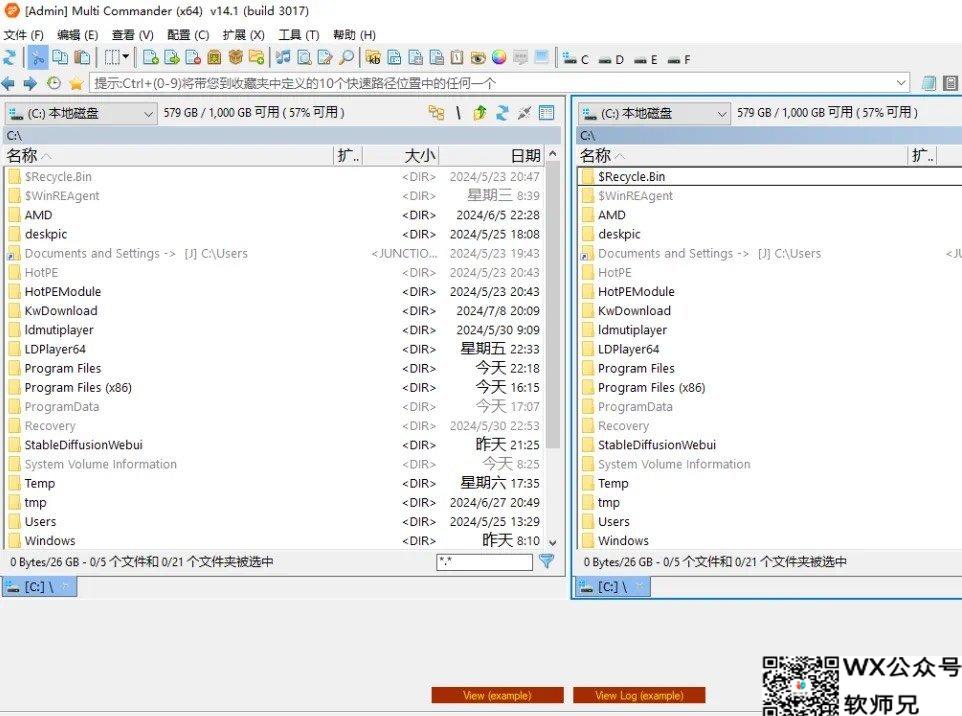Click left panel scrollbar up arrow
Screen dimensions: 962x716
pos(553,153)
